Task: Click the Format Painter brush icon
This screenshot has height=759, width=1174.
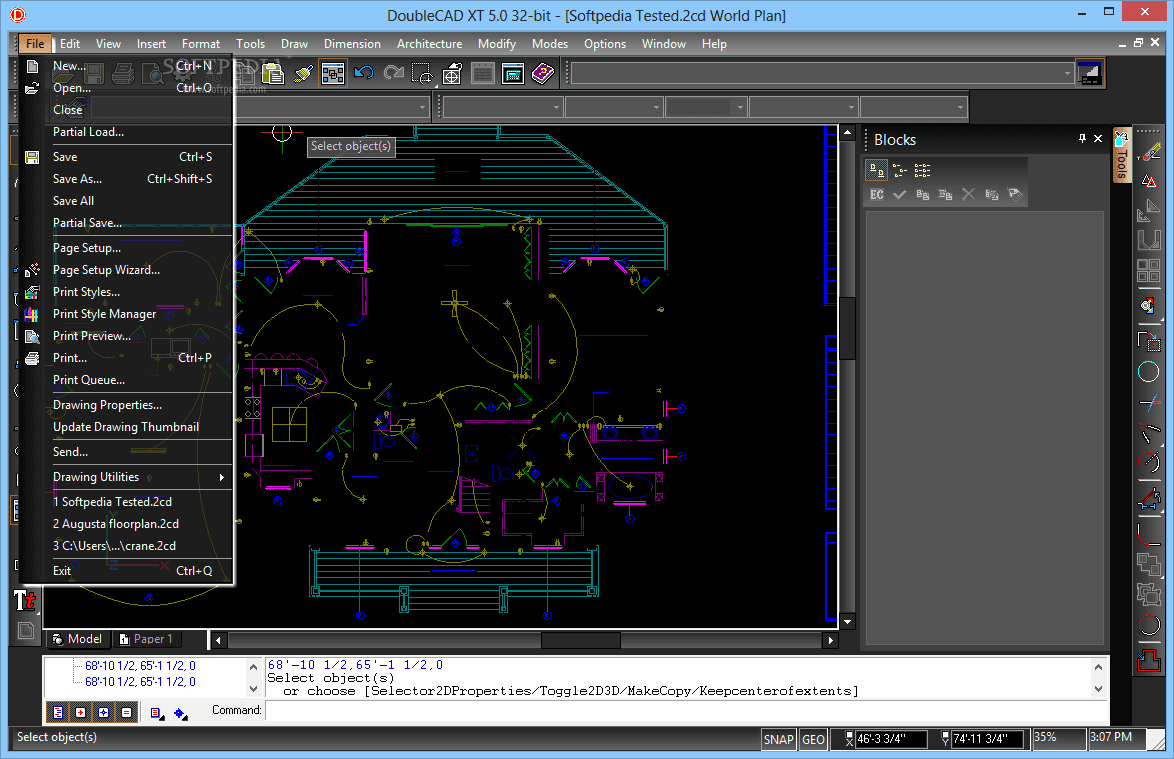Action: [x=303, y=73]
